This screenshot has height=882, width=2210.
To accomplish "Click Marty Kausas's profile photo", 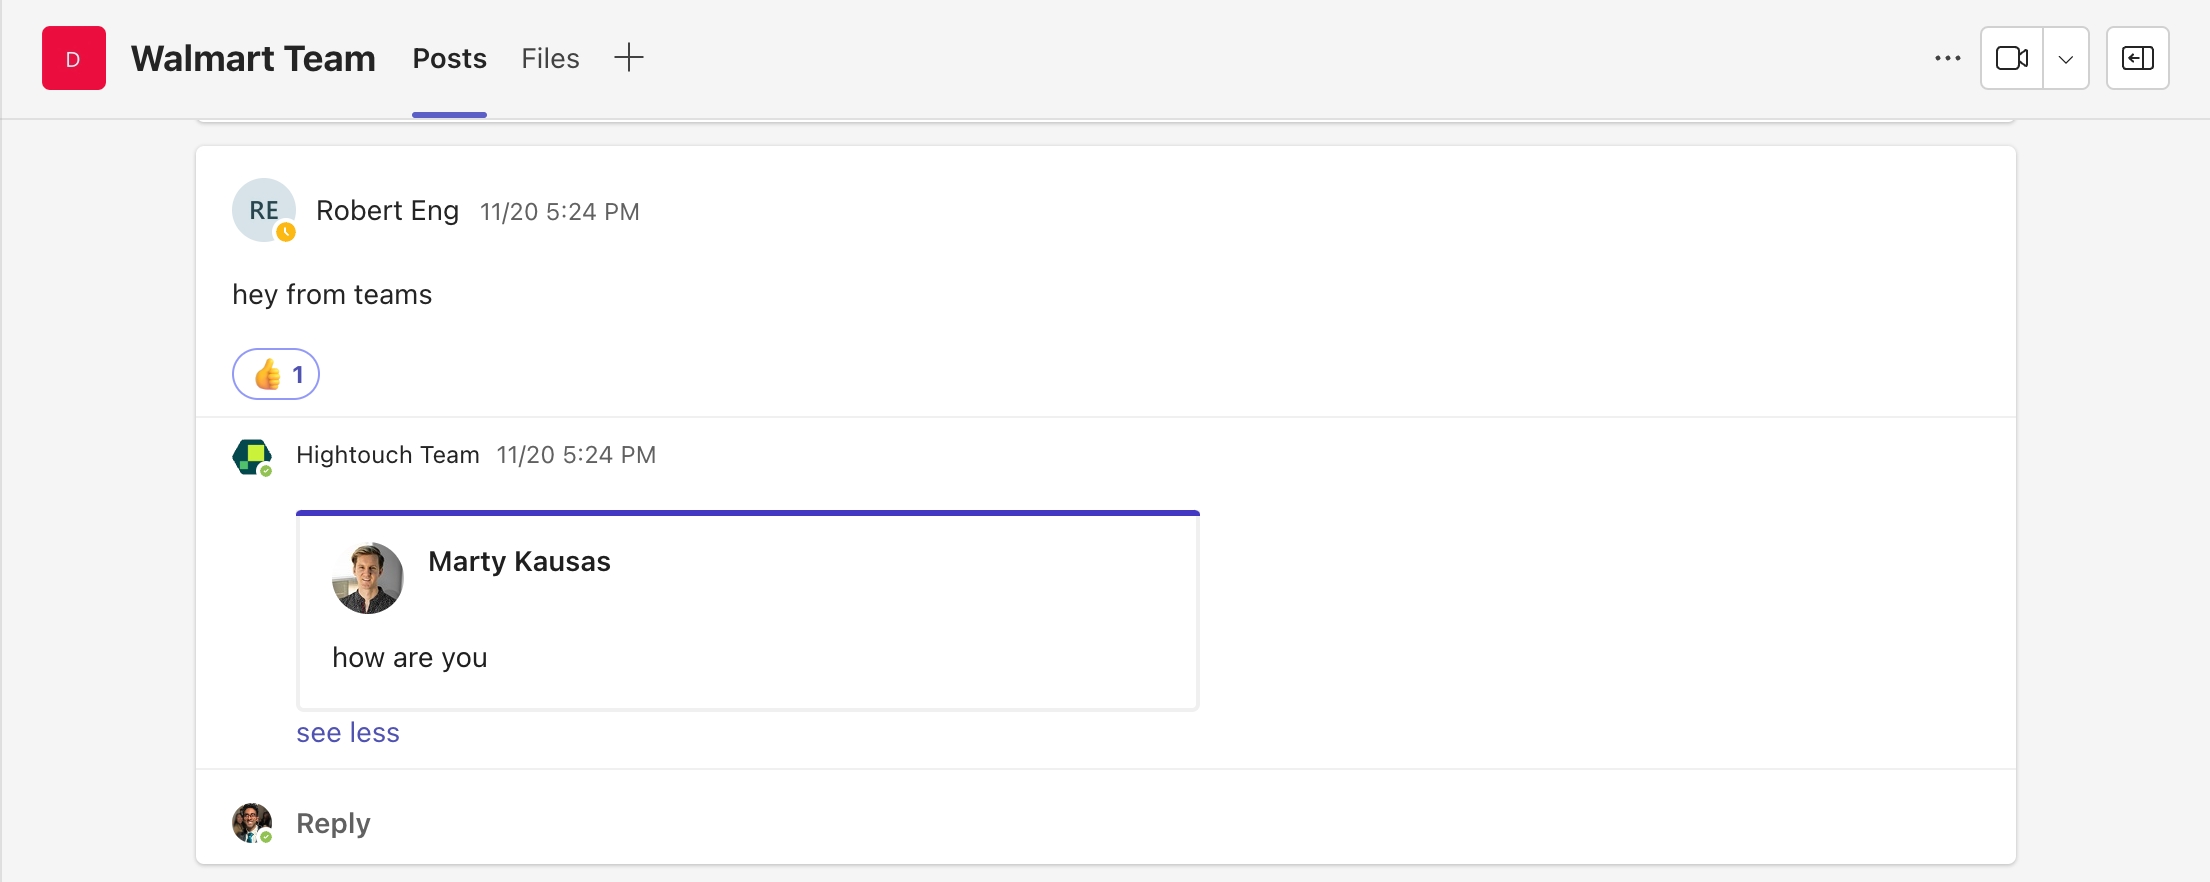I will (368, 578).
